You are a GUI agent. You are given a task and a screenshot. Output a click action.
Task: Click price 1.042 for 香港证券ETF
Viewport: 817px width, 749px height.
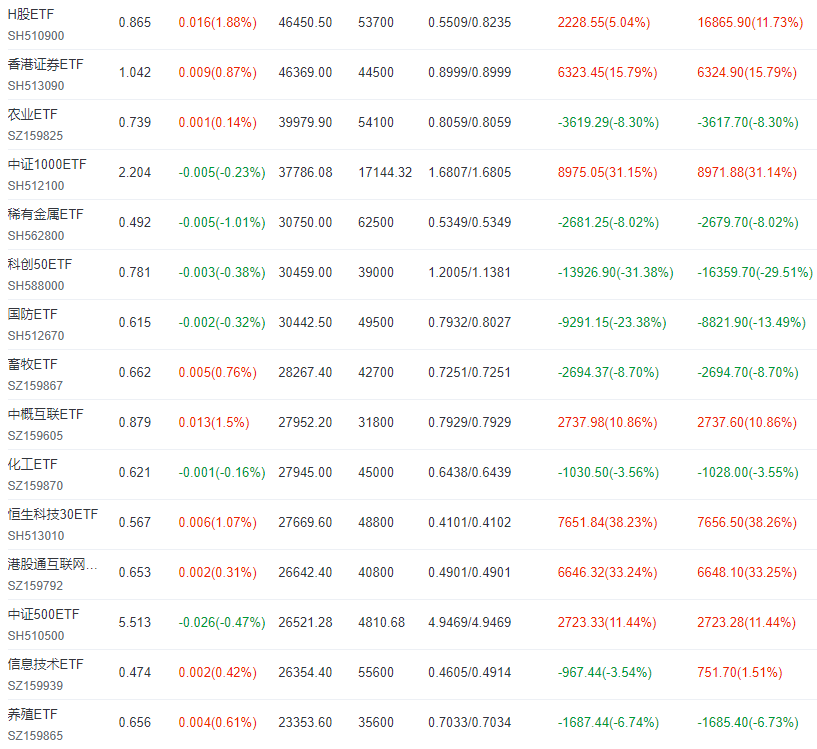[134, 73]
